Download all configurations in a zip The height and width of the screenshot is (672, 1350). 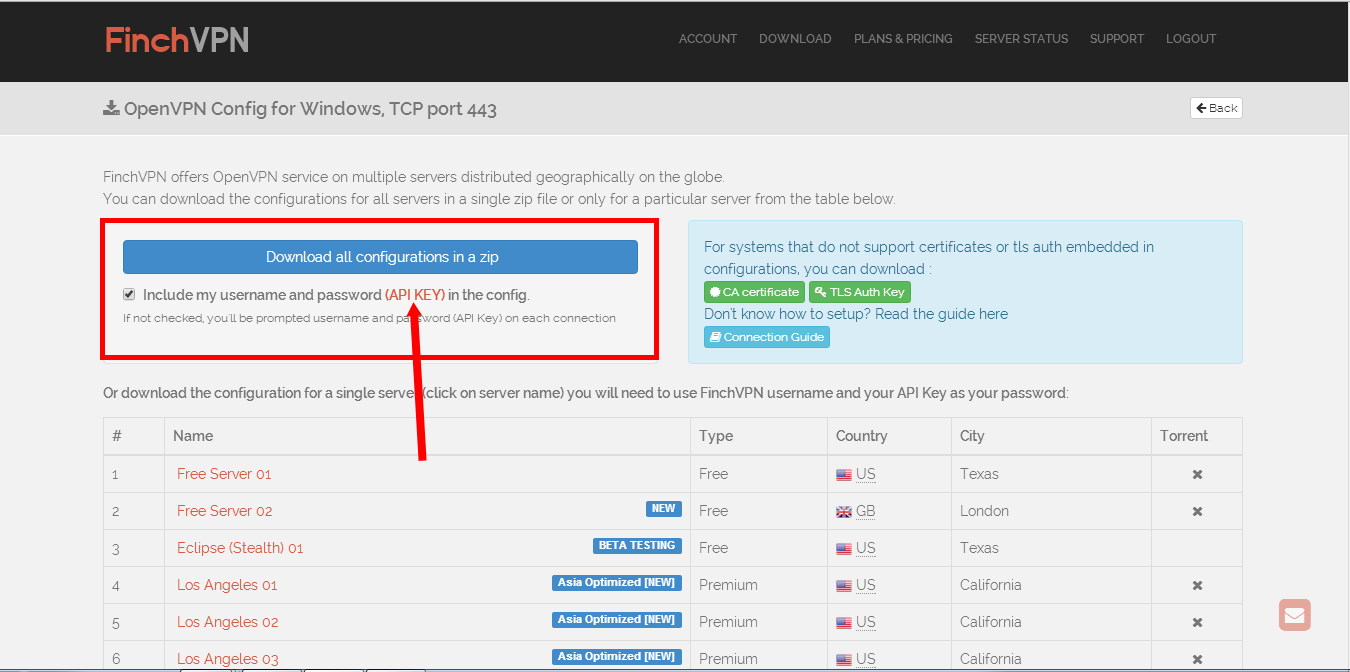[x=380, y=257]
